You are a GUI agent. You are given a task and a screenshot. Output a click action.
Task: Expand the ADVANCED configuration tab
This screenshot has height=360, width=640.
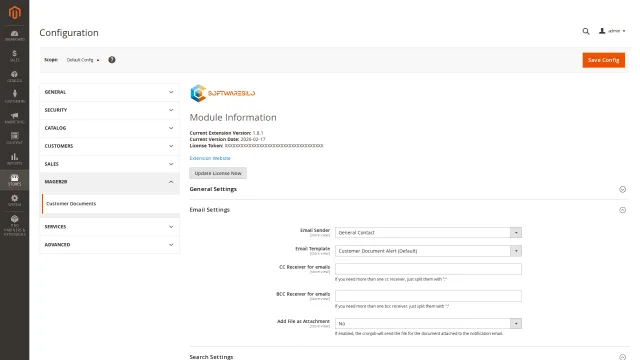[109, 245]
